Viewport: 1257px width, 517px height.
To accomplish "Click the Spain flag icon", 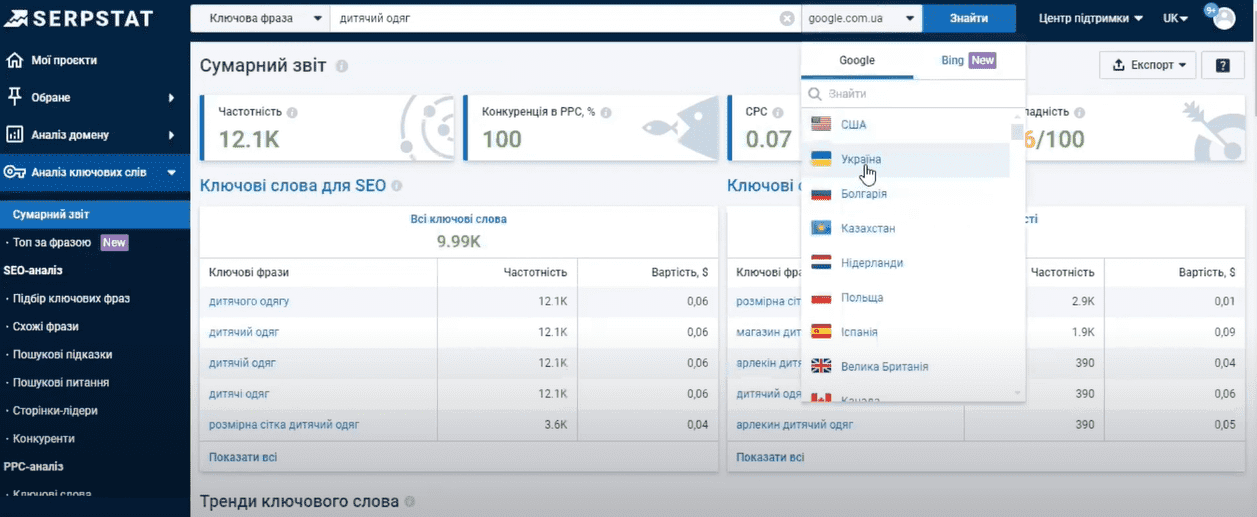I will click(821, 332).
